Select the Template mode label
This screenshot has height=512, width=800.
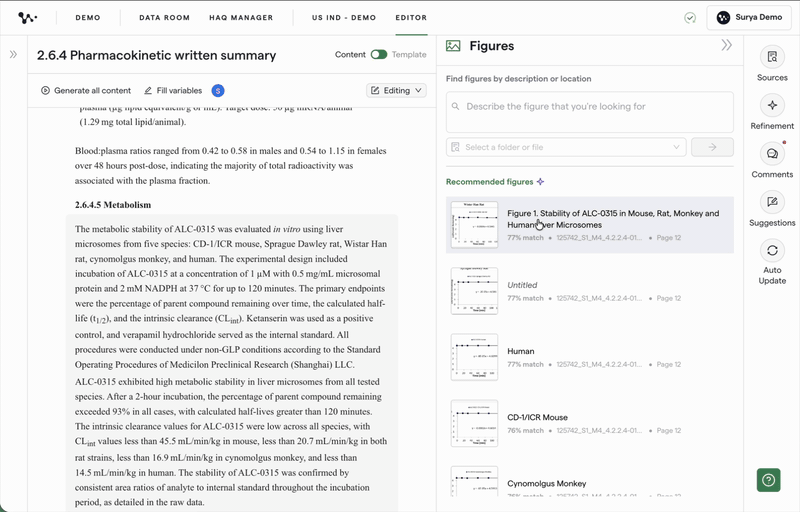click(409, 55)
